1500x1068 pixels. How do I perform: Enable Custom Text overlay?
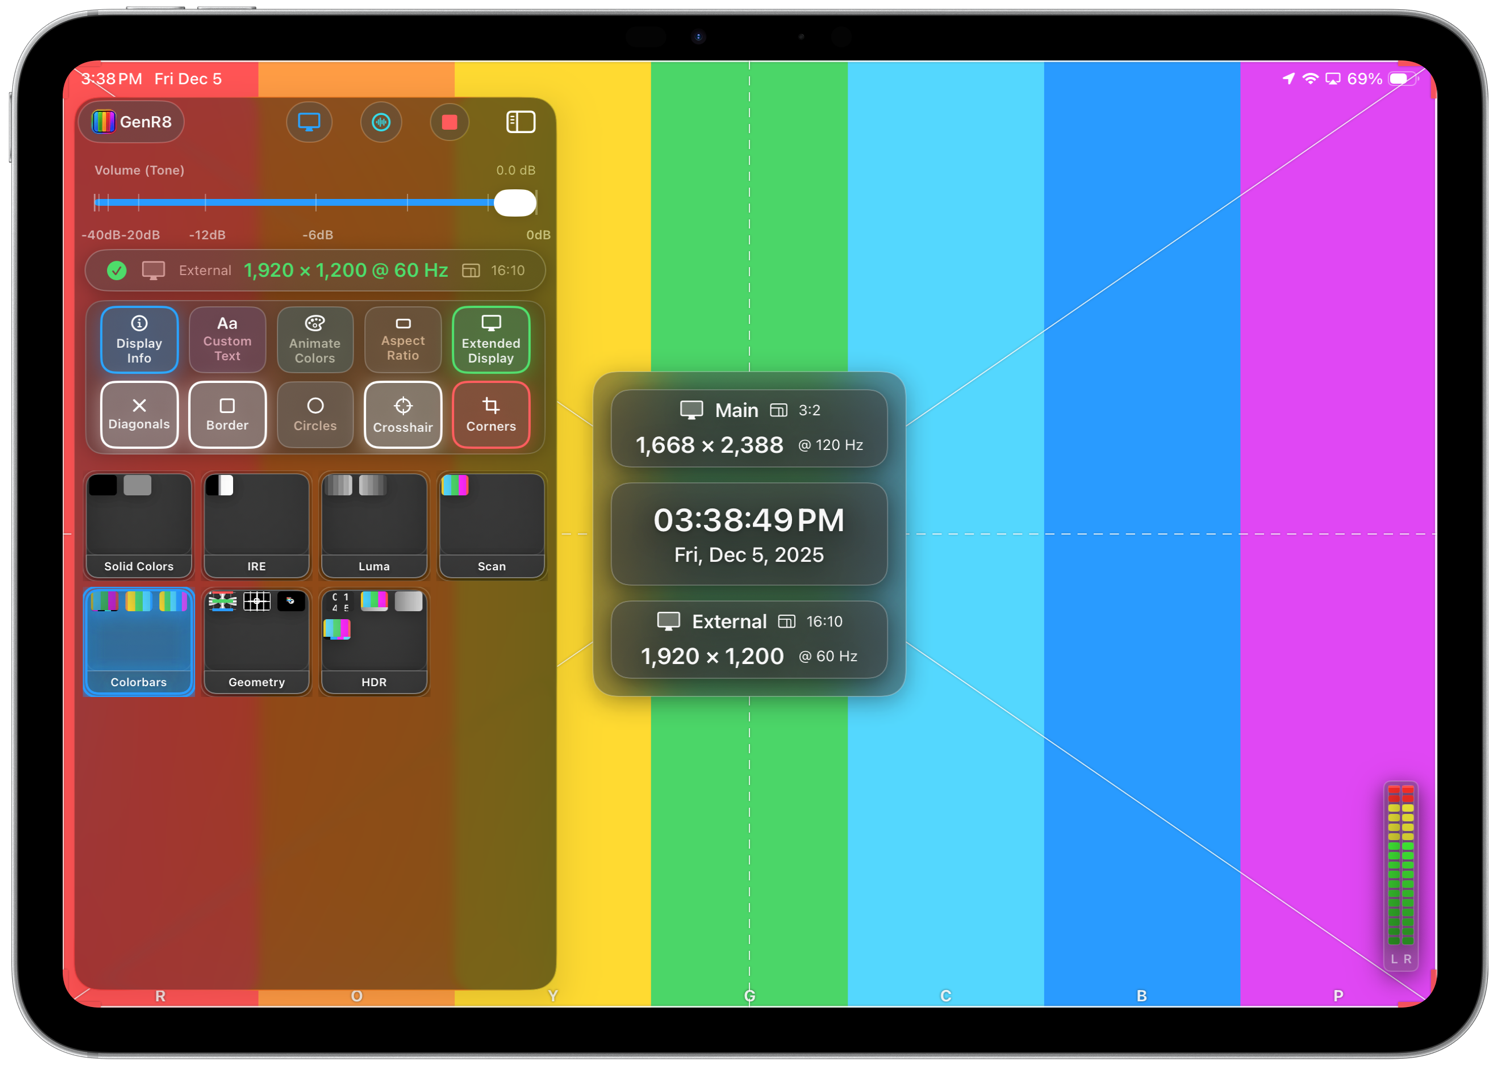coord(227,340)
